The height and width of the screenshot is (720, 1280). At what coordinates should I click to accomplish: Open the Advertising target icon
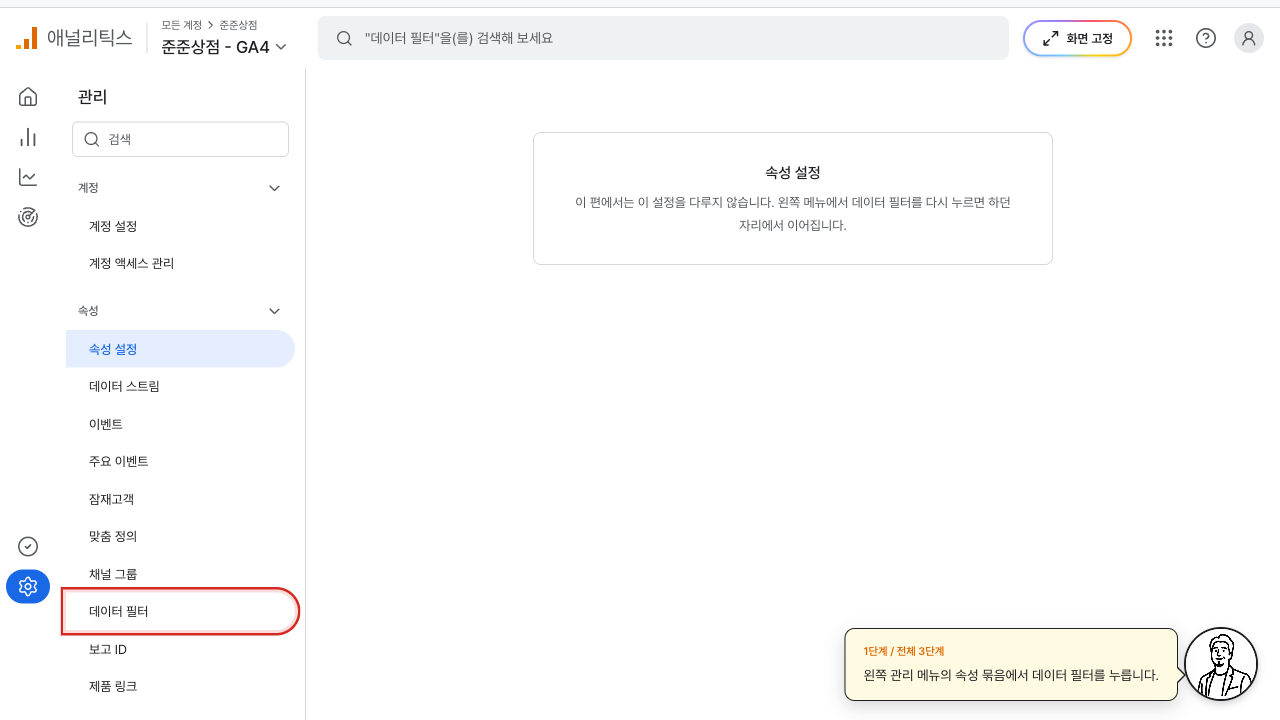pos(28,217)
